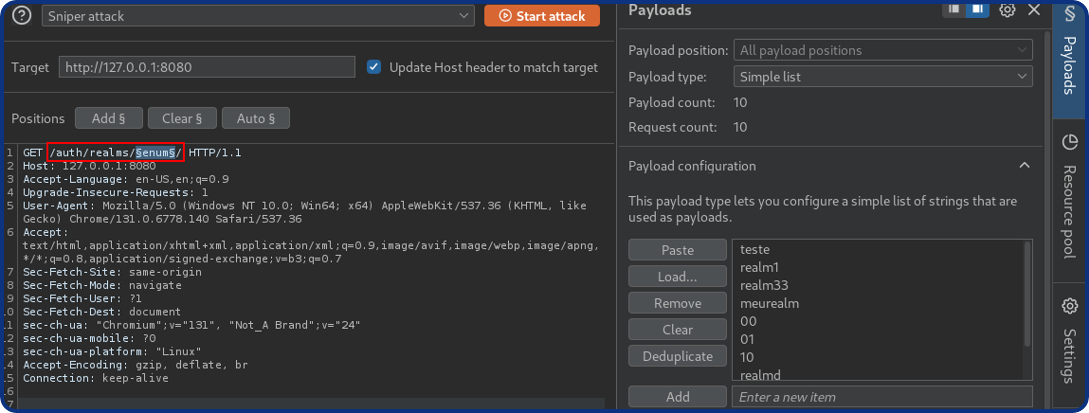
Task: Select the realm33 payload list entry
Action: pos(763,285)
